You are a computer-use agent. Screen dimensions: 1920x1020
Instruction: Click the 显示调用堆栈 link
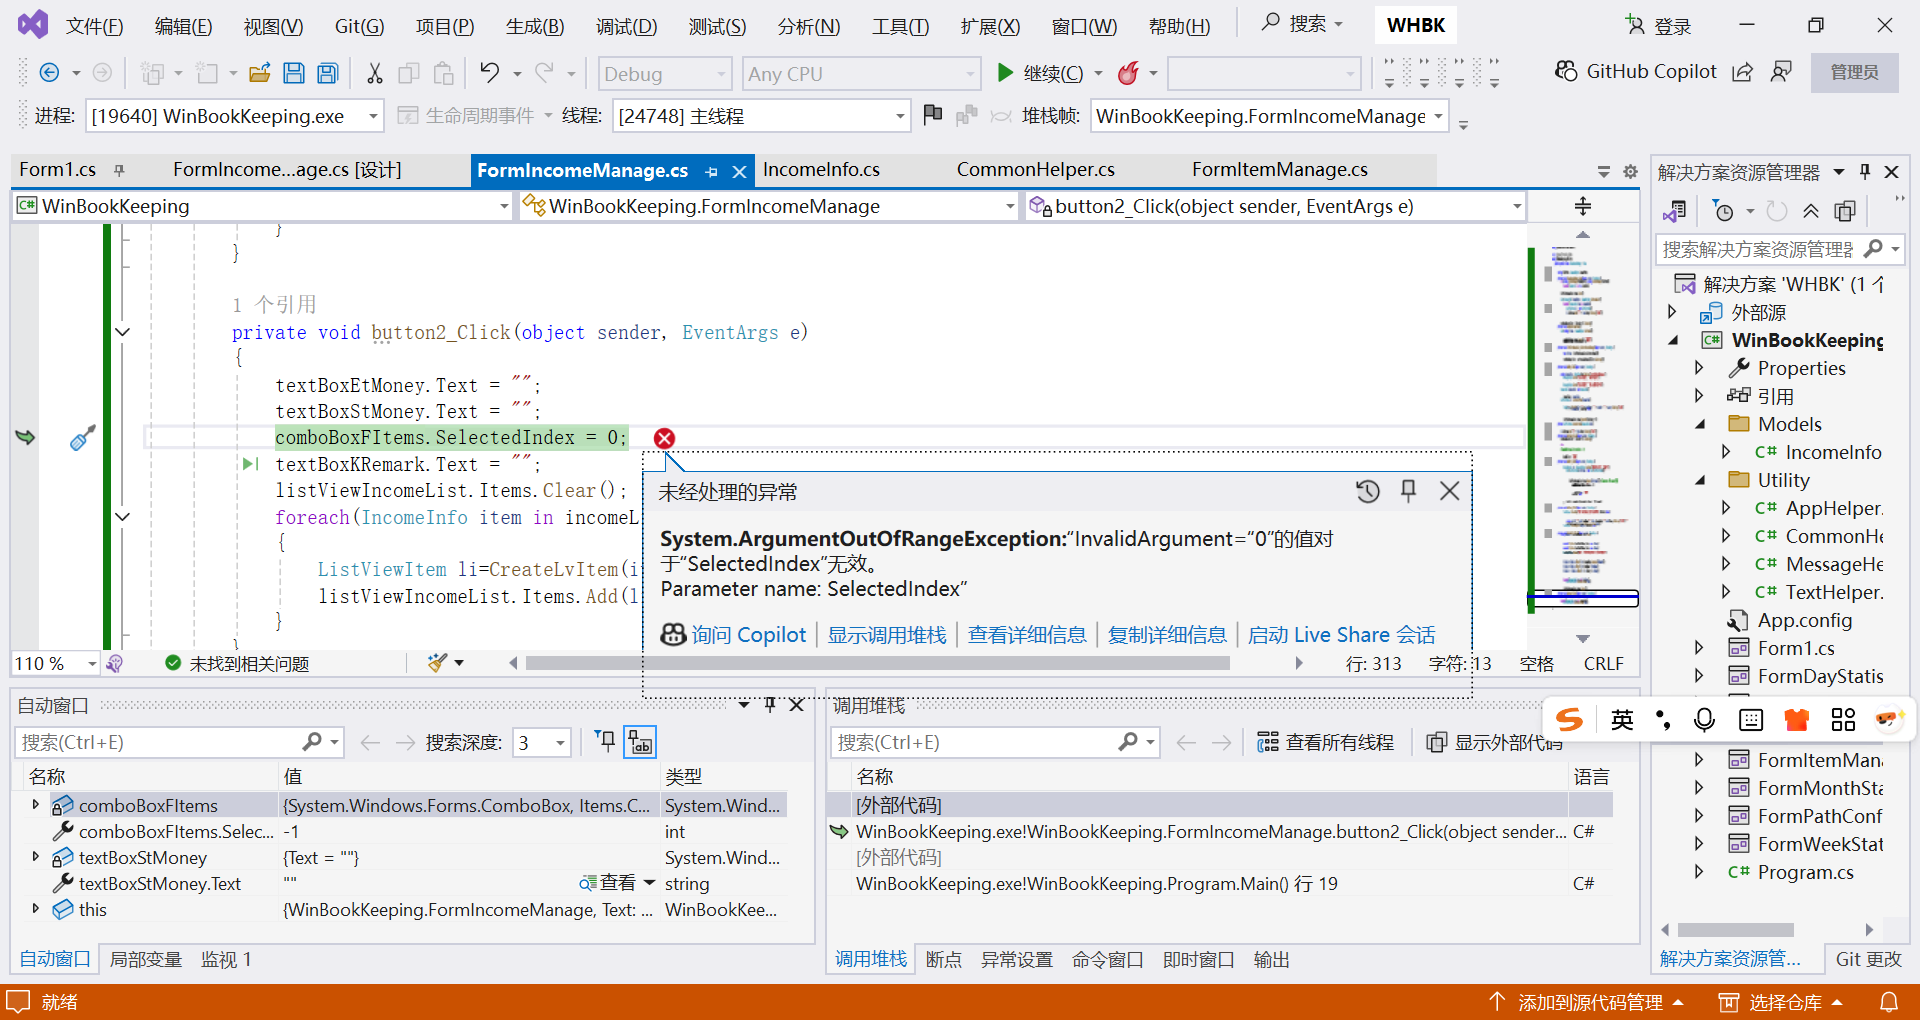pyautogui.click(x=886, y=635)
